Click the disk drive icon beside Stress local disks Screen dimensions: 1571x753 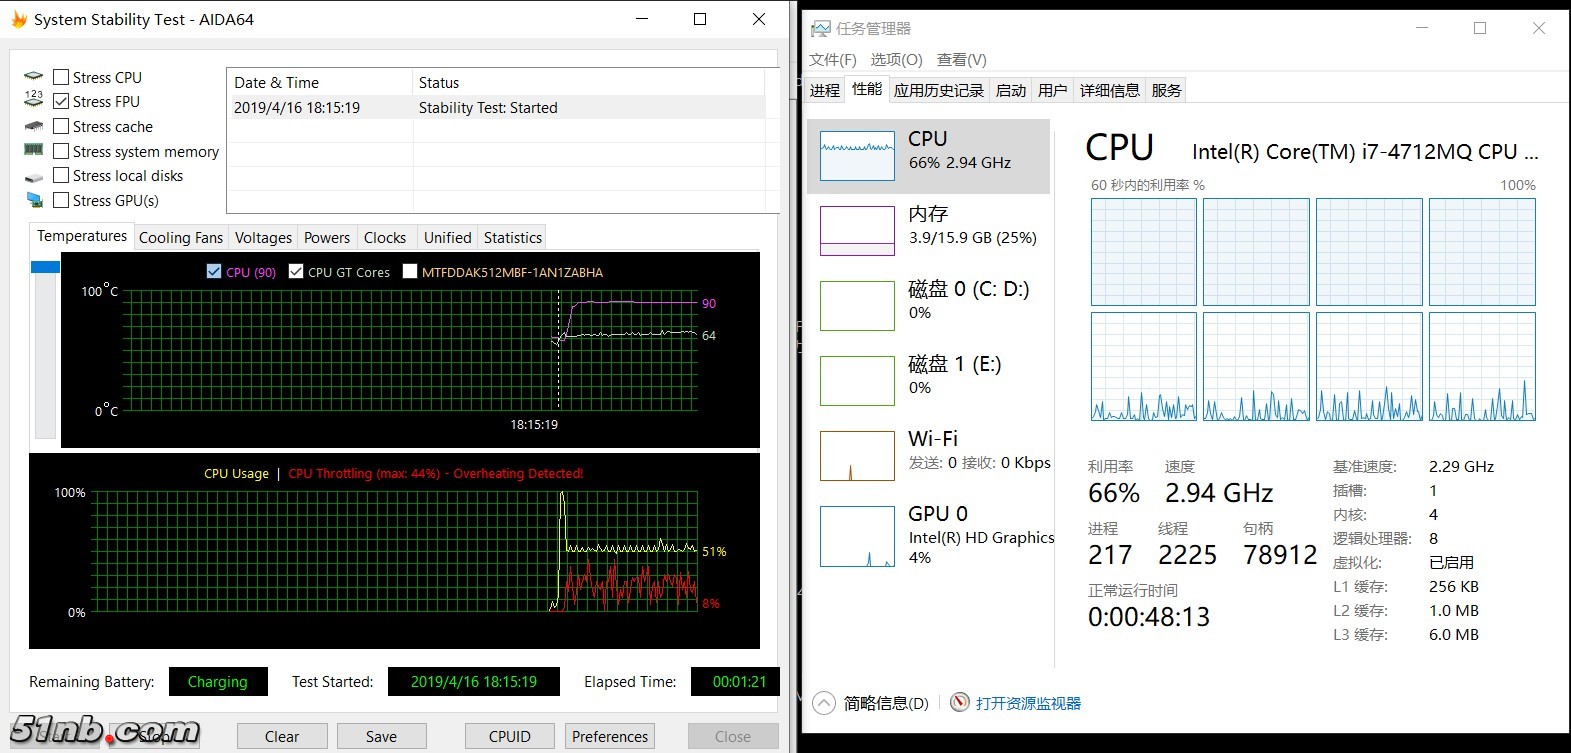pyautogui.click(x=34, y=177)
